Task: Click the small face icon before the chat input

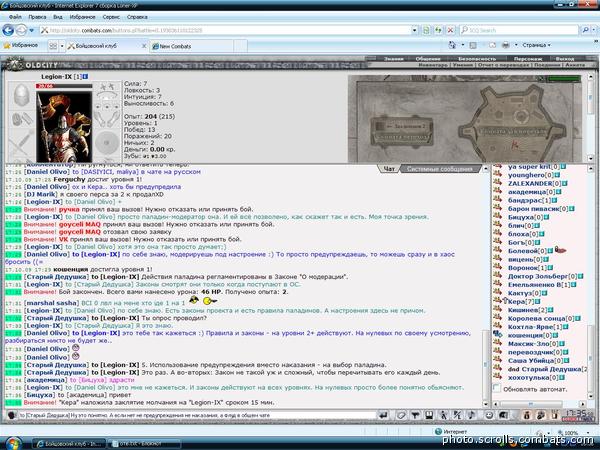Action: (x=11, y=415)
